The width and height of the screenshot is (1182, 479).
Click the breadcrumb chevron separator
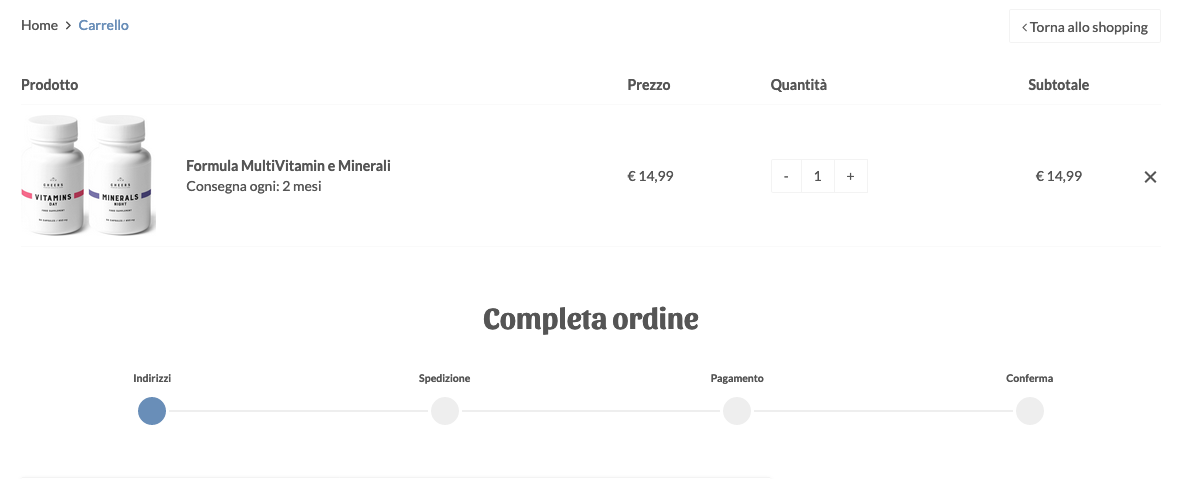pyautogui.click(x=69, y=26)
